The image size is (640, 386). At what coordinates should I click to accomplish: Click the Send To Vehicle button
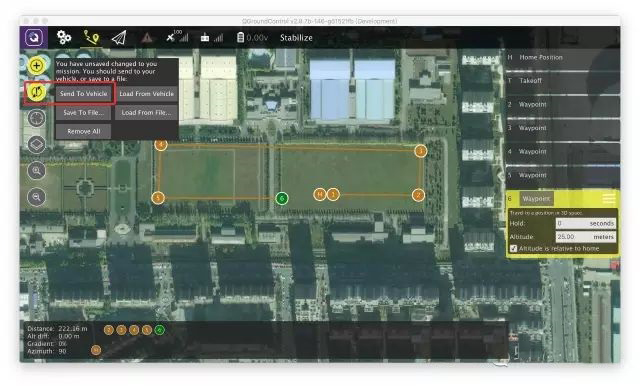click(83, 93)
